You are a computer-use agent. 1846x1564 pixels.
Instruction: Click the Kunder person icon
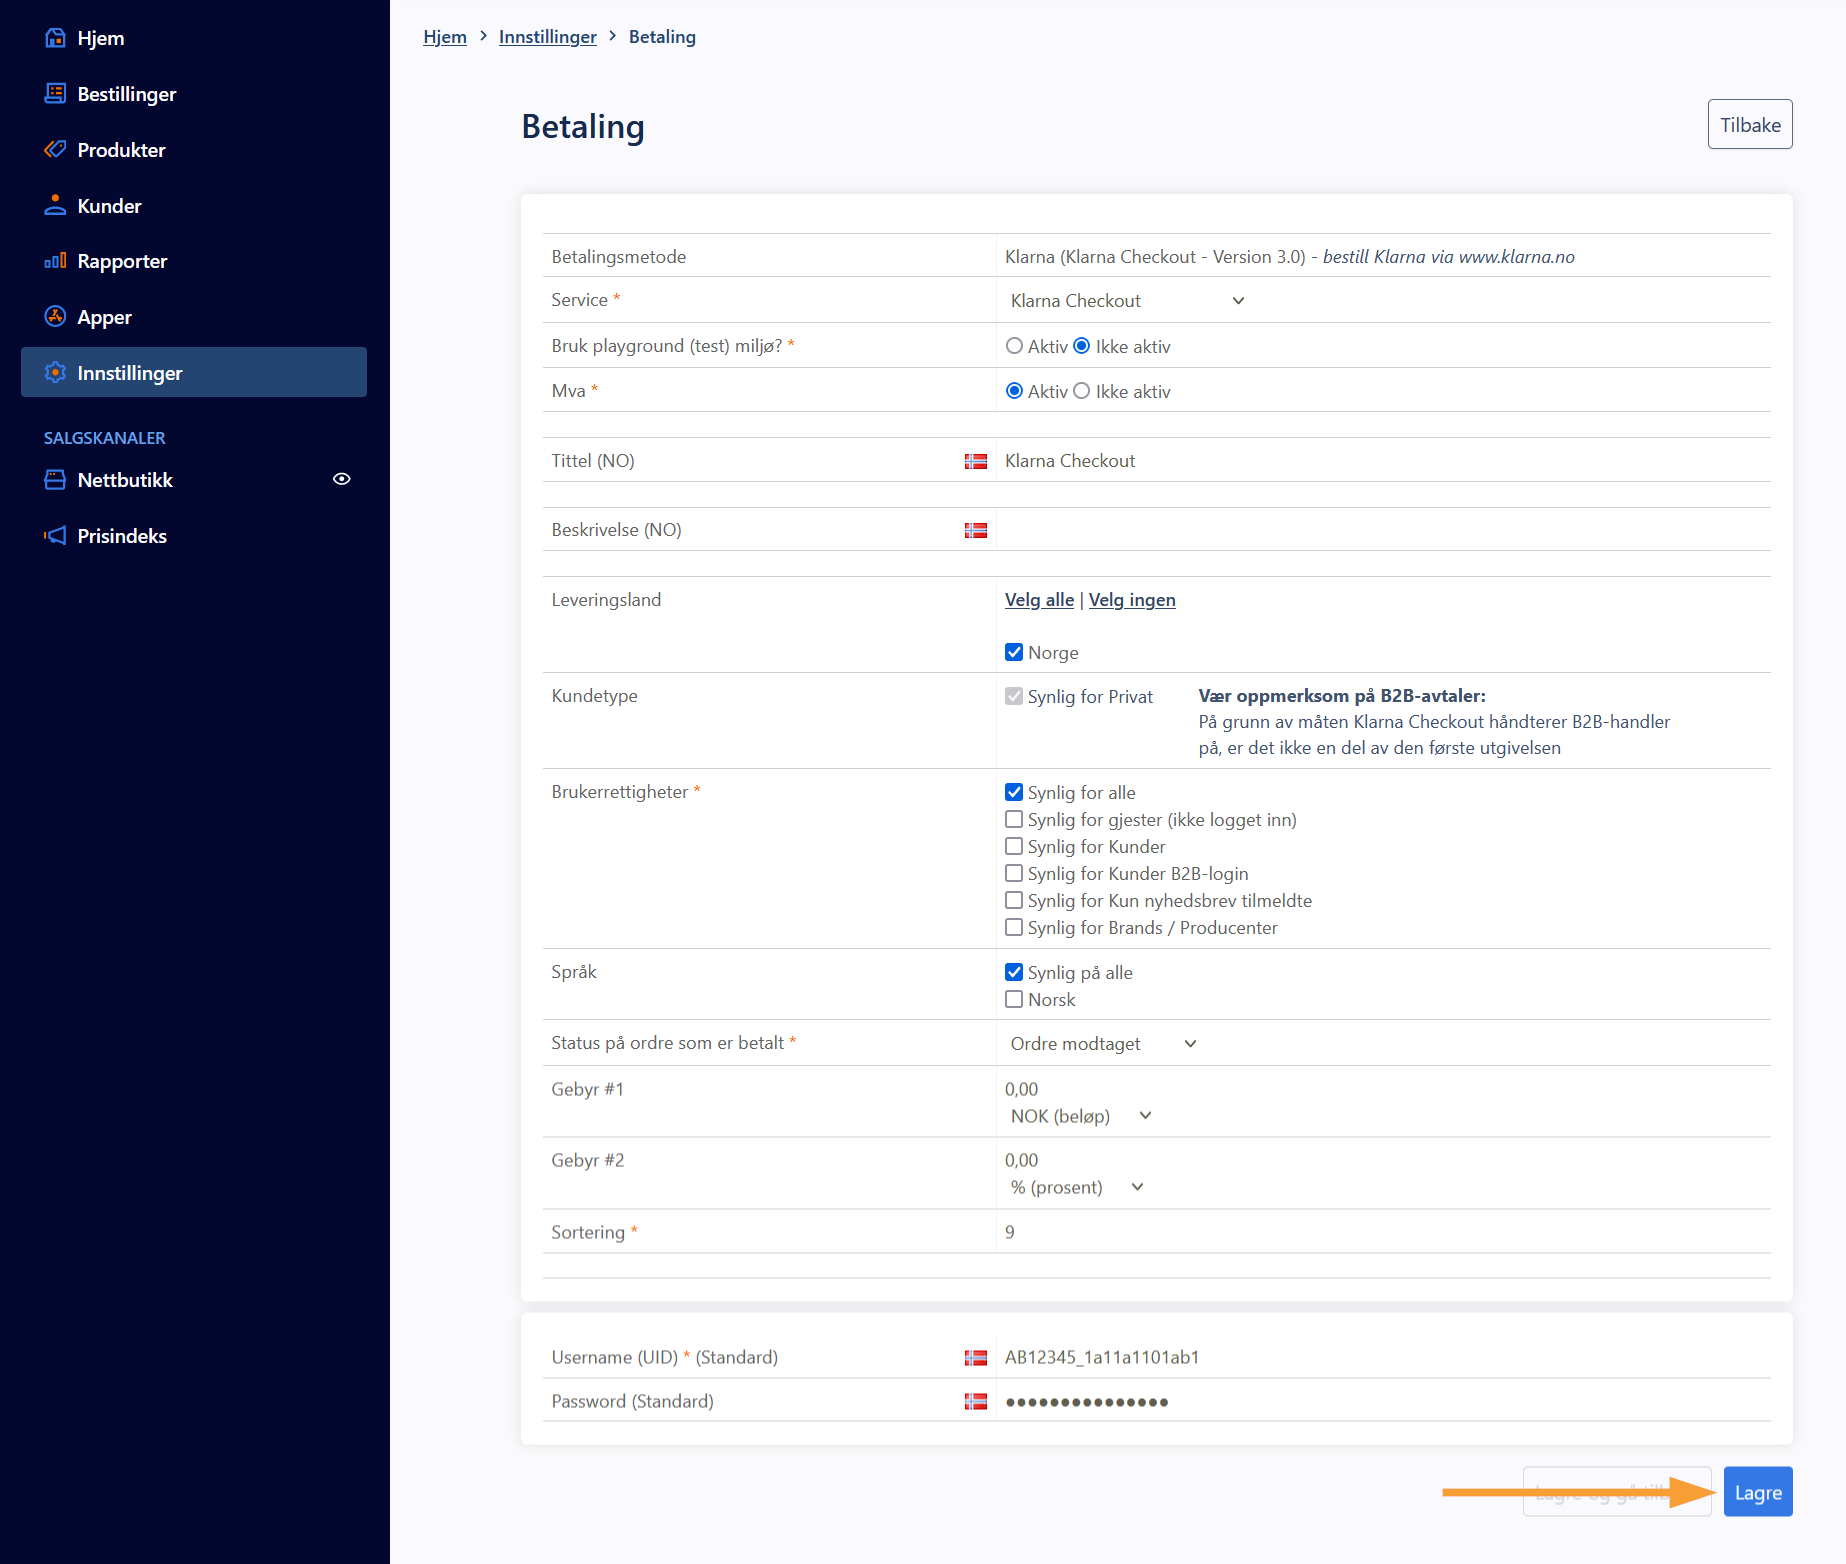pos(55,206)
